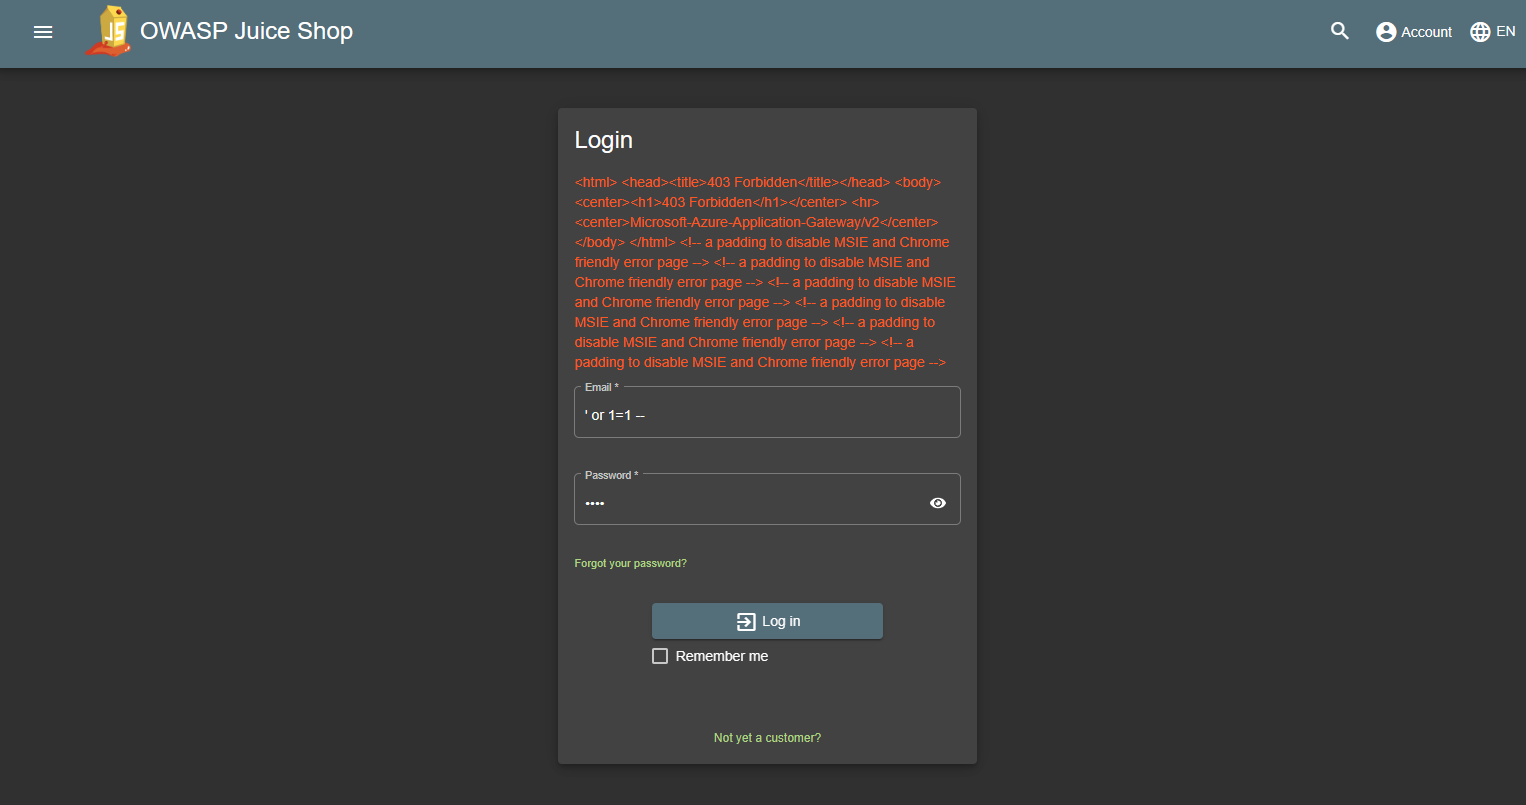Click the eye icon in the Password field
1526x805 pixels.
(x=937, y=503)
